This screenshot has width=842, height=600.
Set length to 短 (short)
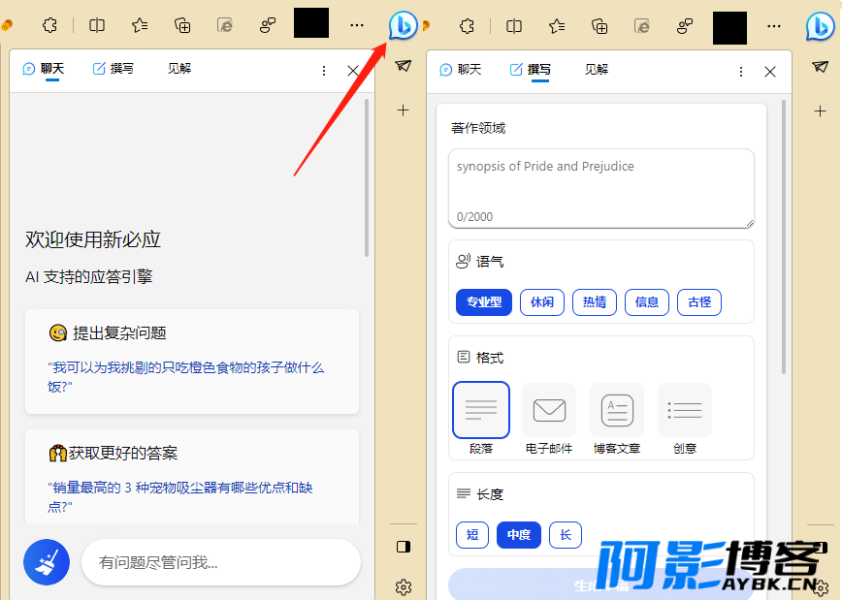[x=472, y=535]
